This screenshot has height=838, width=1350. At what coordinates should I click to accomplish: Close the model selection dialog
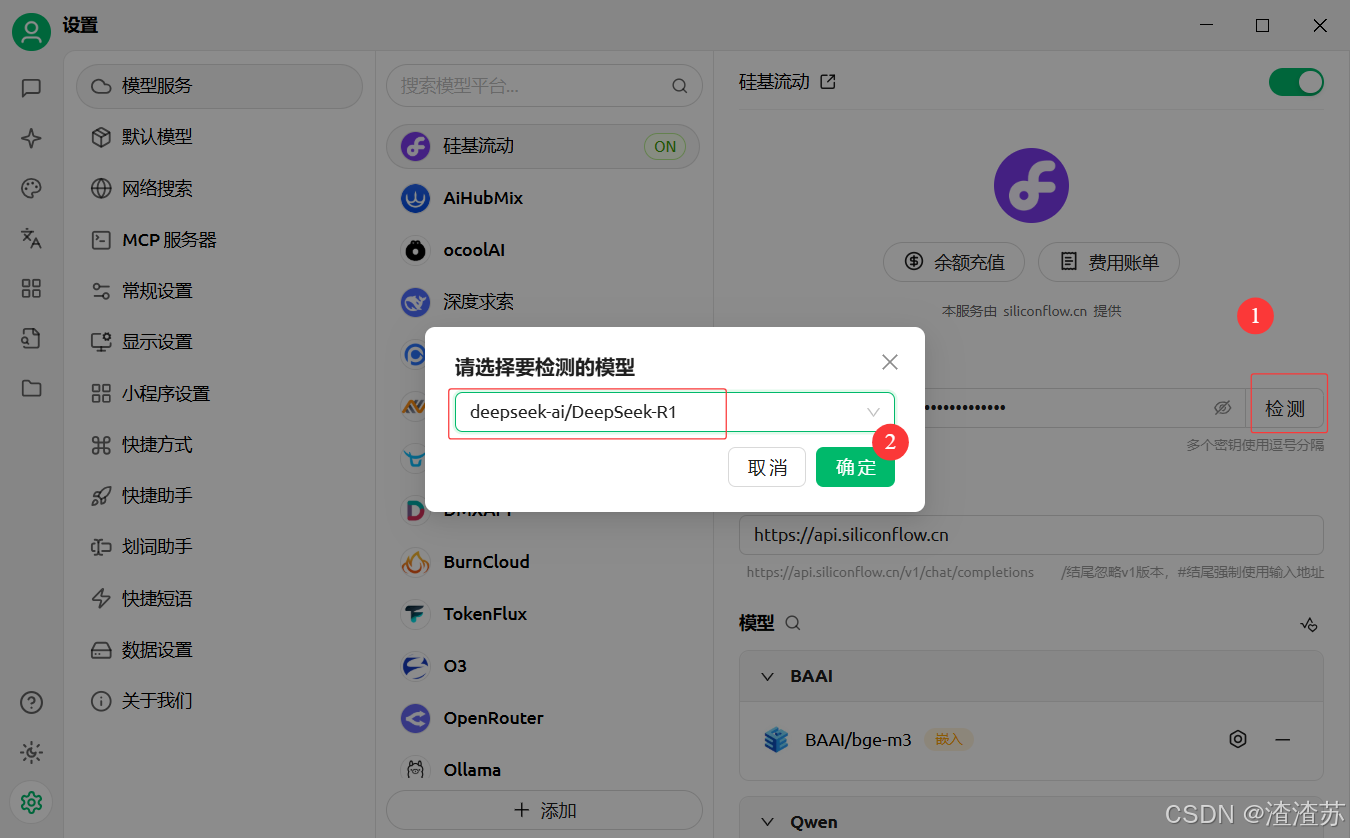890,362
